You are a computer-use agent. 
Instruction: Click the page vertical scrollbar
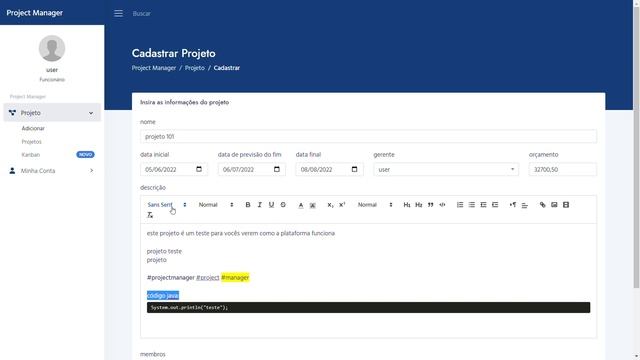tap(636, 147)
